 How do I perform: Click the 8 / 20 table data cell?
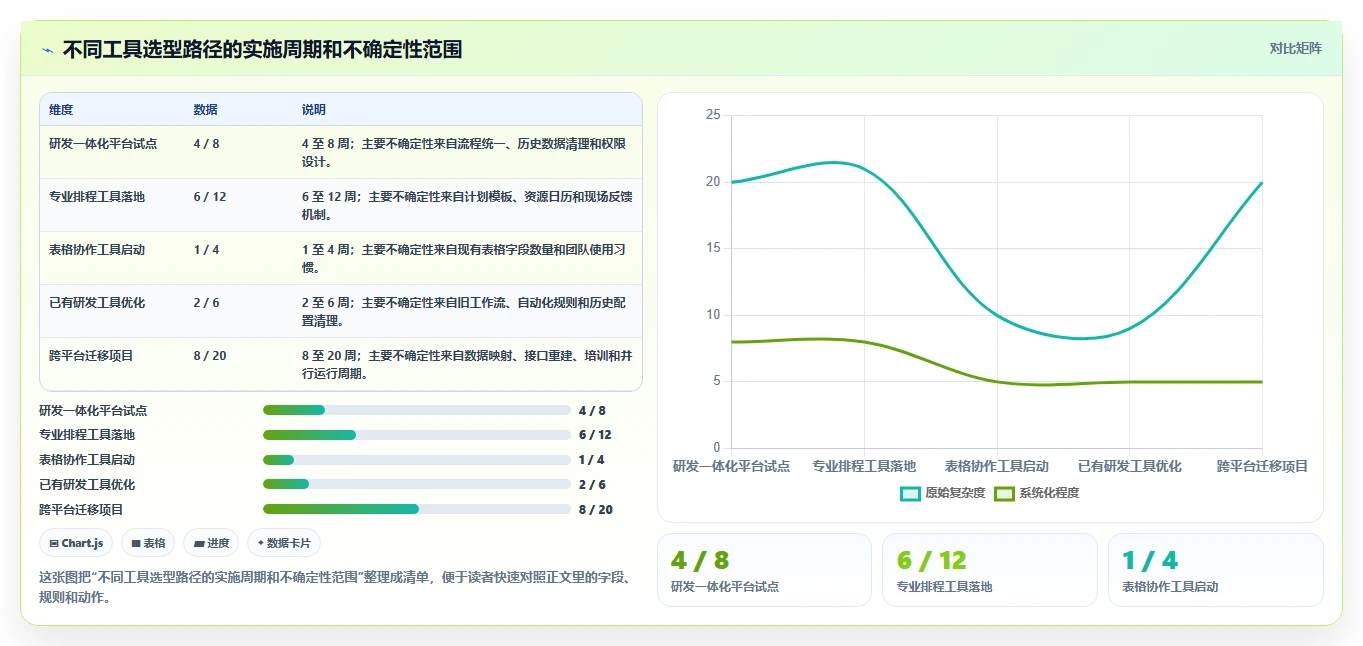(210, 356)
